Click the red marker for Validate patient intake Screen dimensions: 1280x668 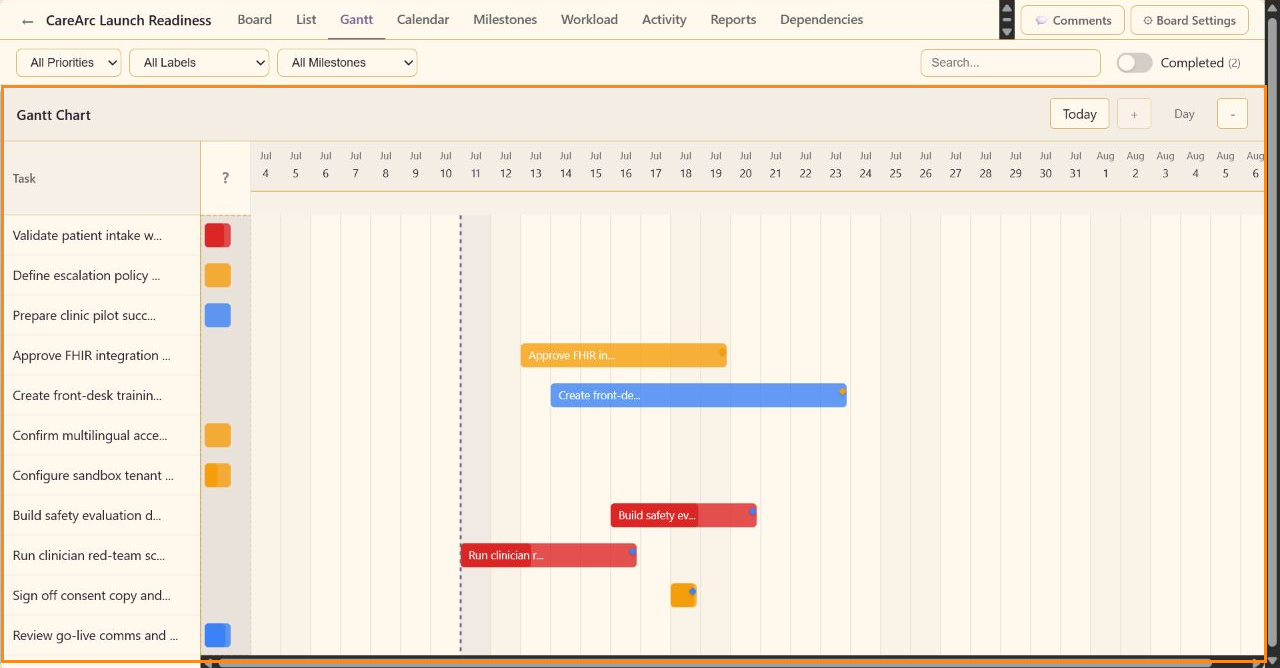tap(218, 235)
